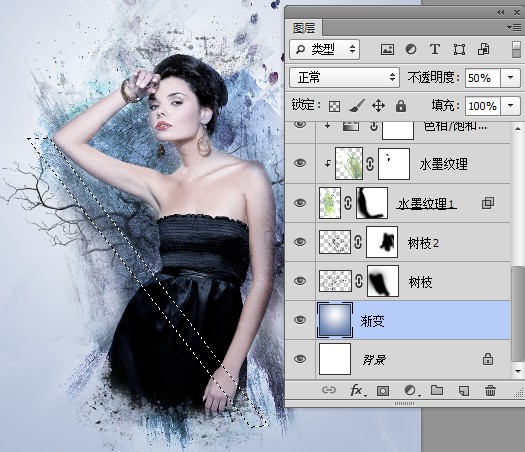Filter layers by adjustment layer type
The height and width of the screenshot is (452, 525).
coord(411,50)
